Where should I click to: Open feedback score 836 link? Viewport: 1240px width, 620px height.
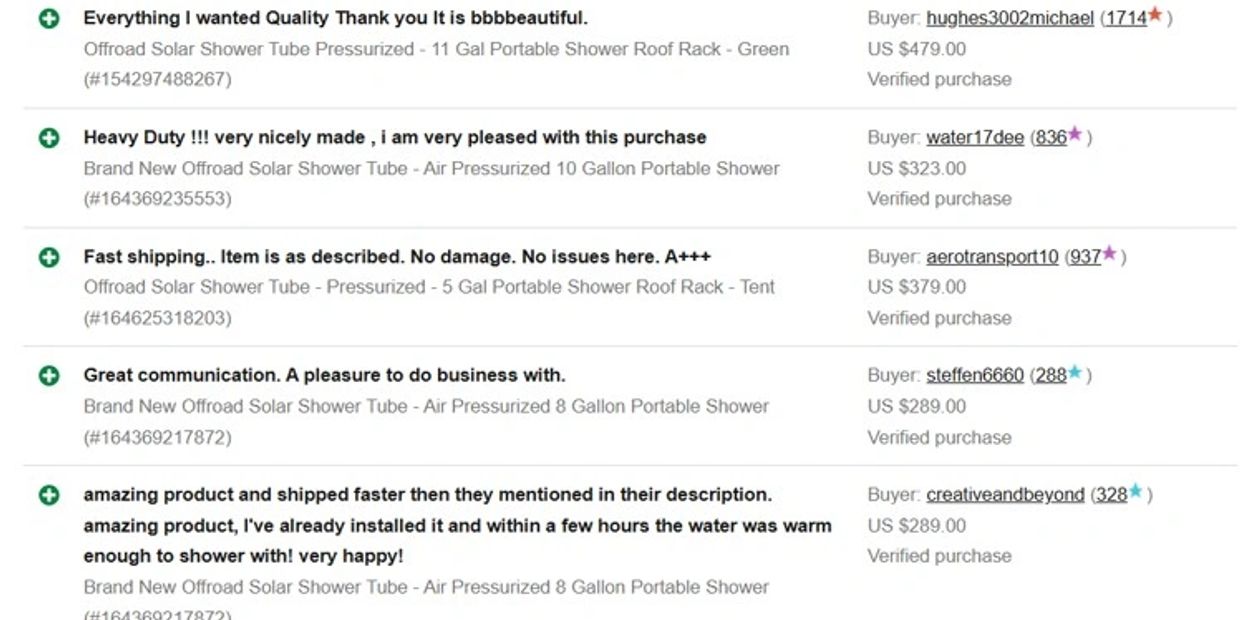(1051, 138)
